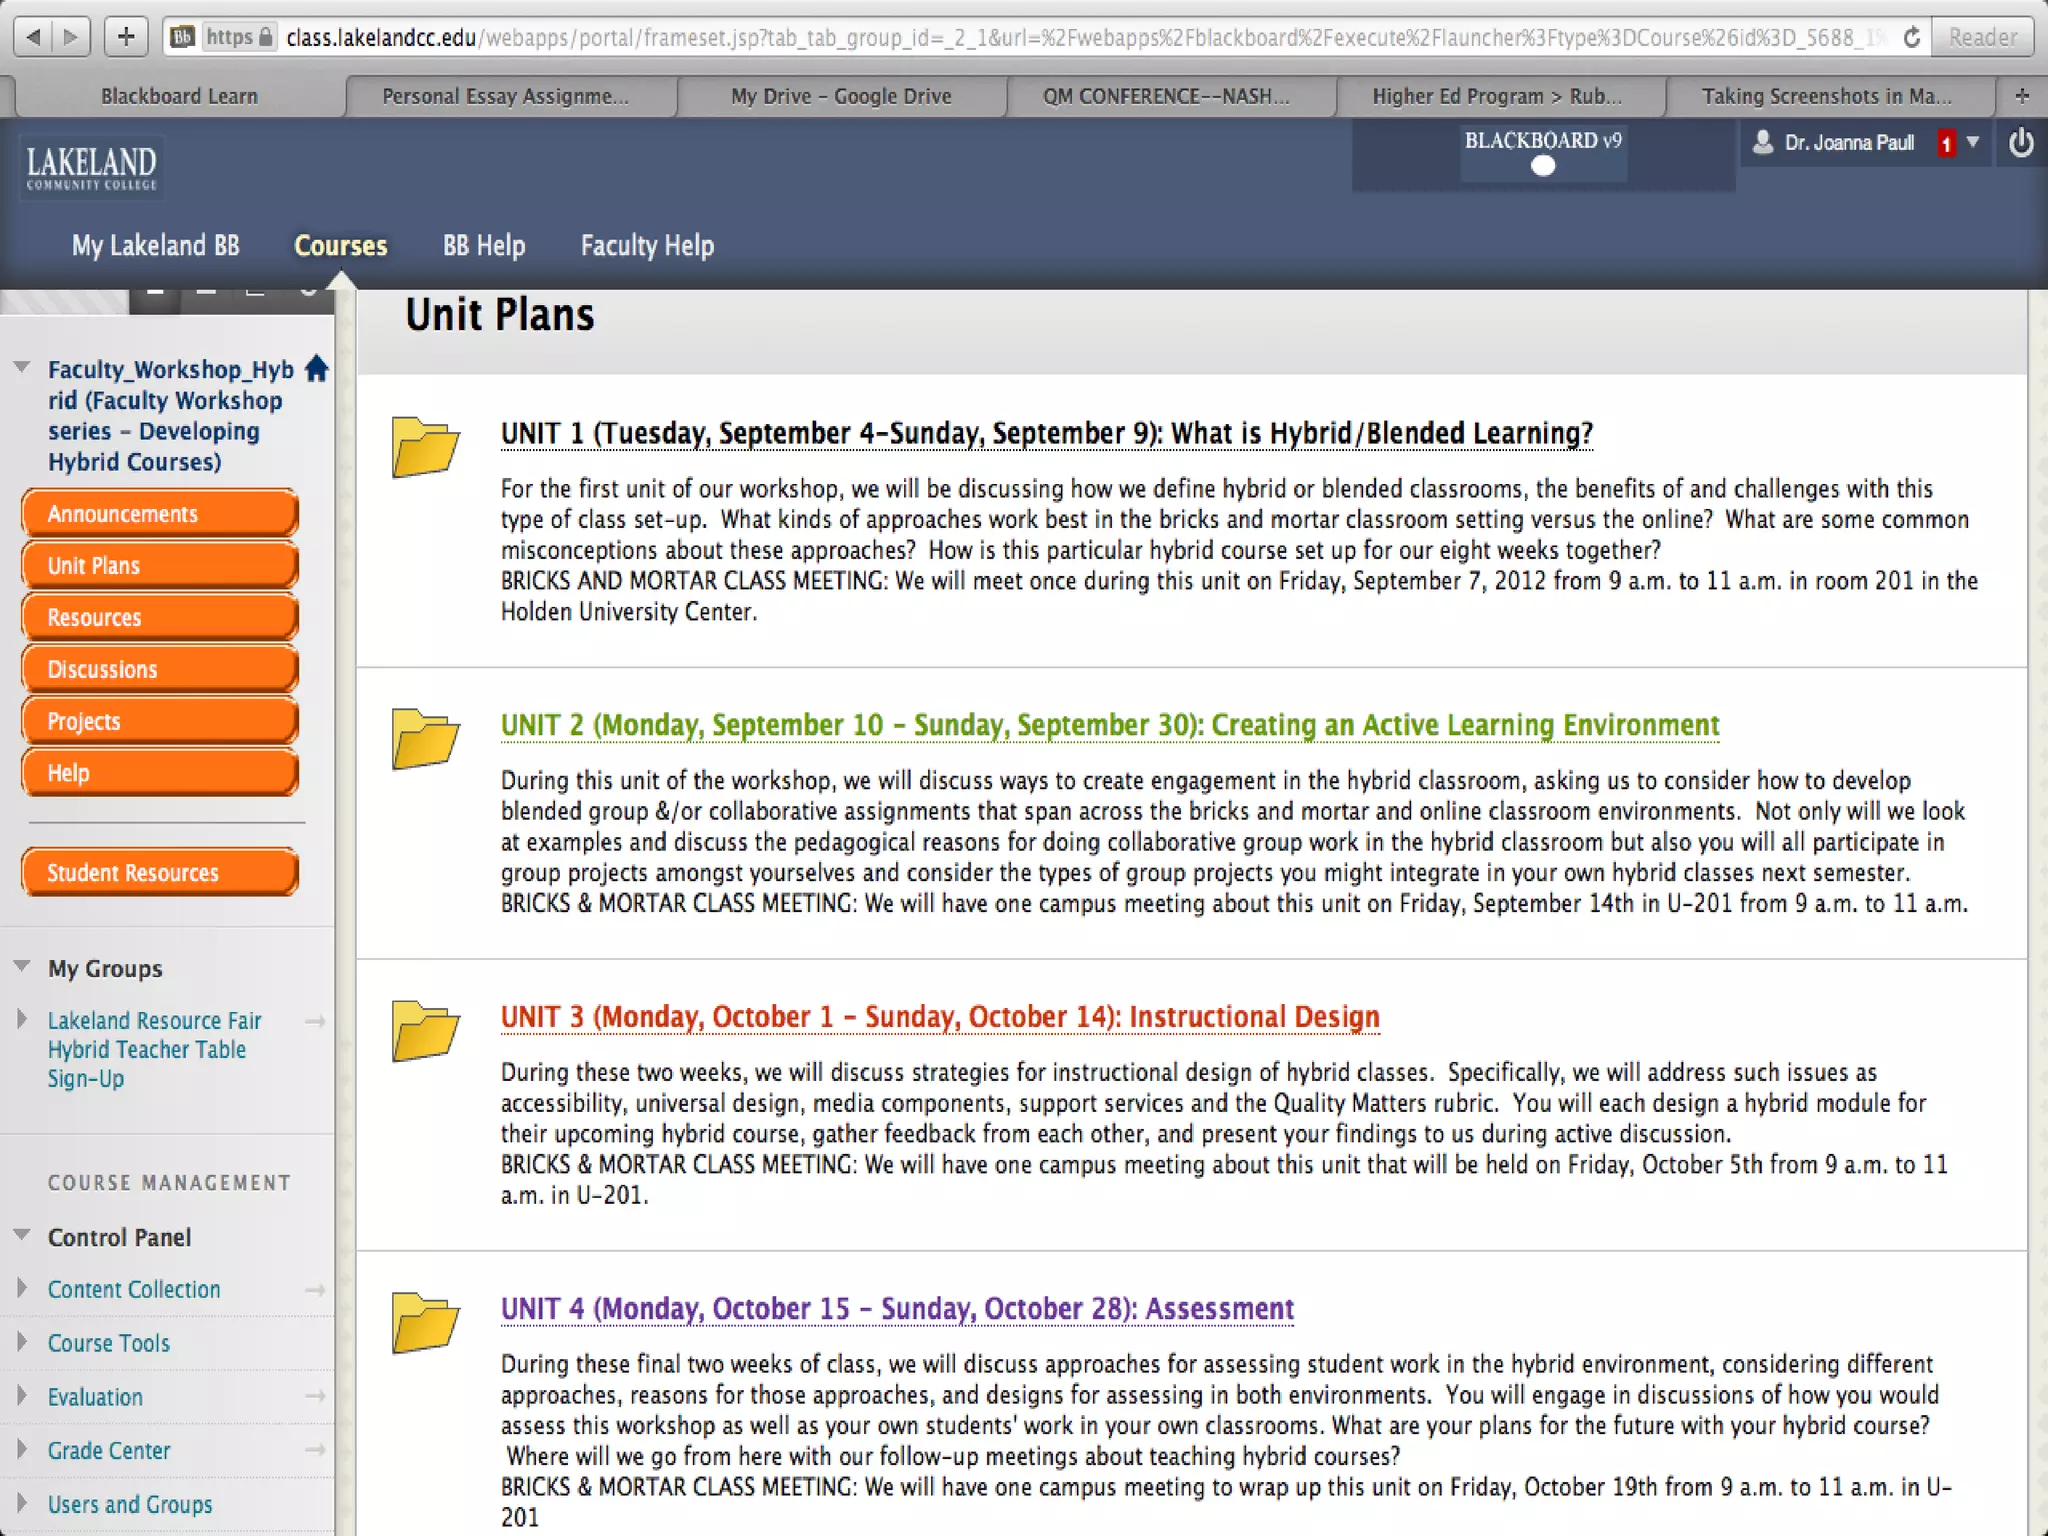
Task: Click the Unit 1 folder icon
Action: coord(425,447)
